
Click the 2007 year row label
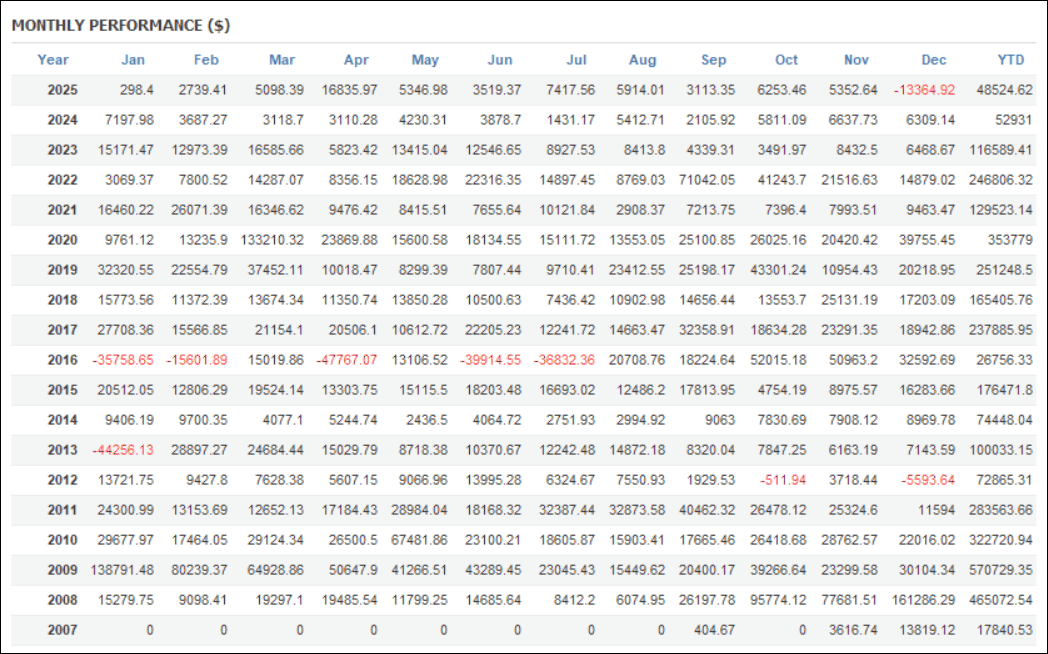point(62,630)
